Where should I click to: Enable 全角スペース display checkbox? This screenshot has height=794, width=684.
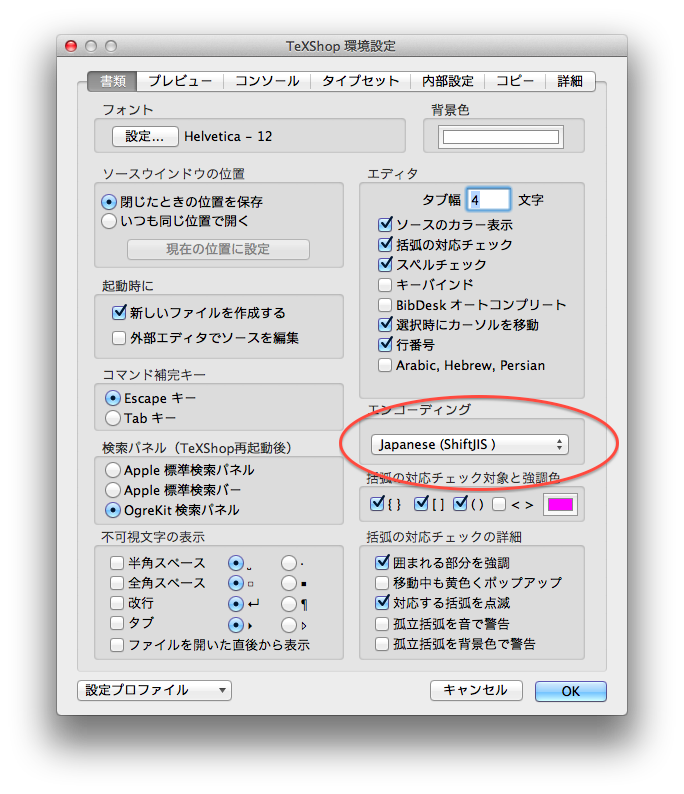point(117,583)
